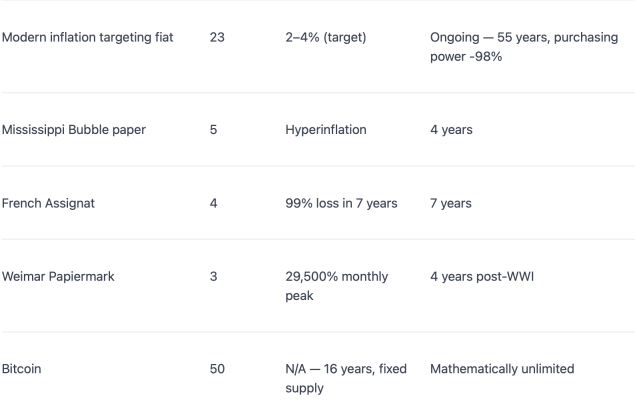Viewport: 635px width, 412px height.
Task: Click the Mathematically unlimited cell
Action: pos(502,369)
